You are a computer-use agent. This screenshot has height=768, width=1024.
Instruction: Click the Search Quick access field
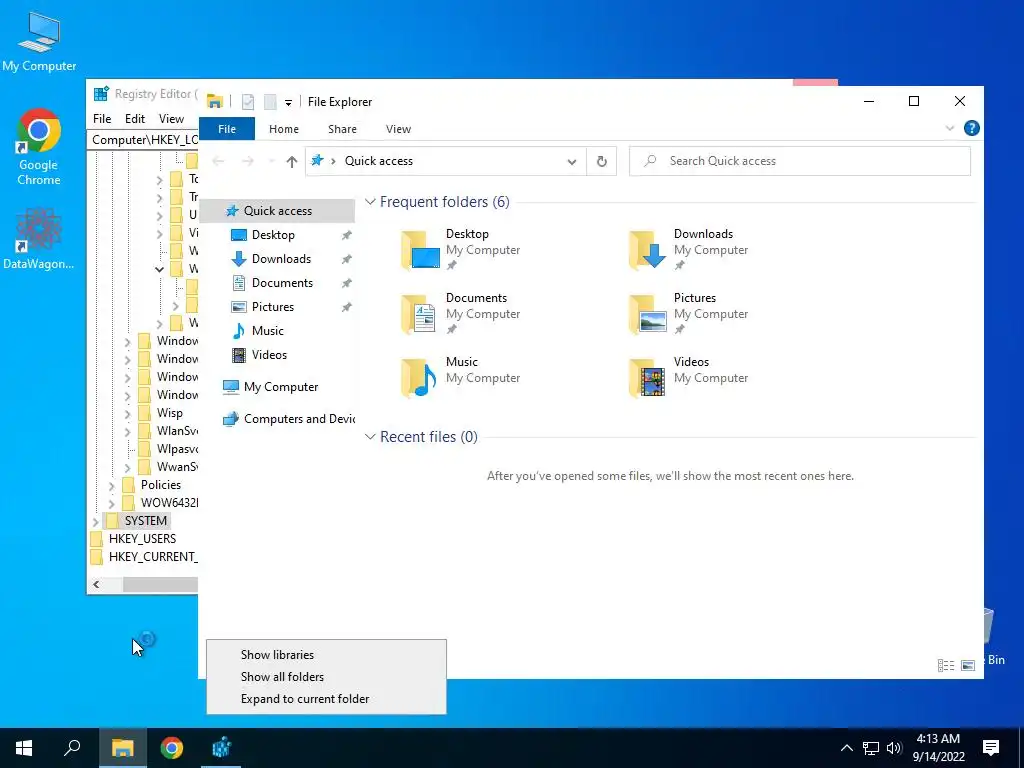[800, 161]
